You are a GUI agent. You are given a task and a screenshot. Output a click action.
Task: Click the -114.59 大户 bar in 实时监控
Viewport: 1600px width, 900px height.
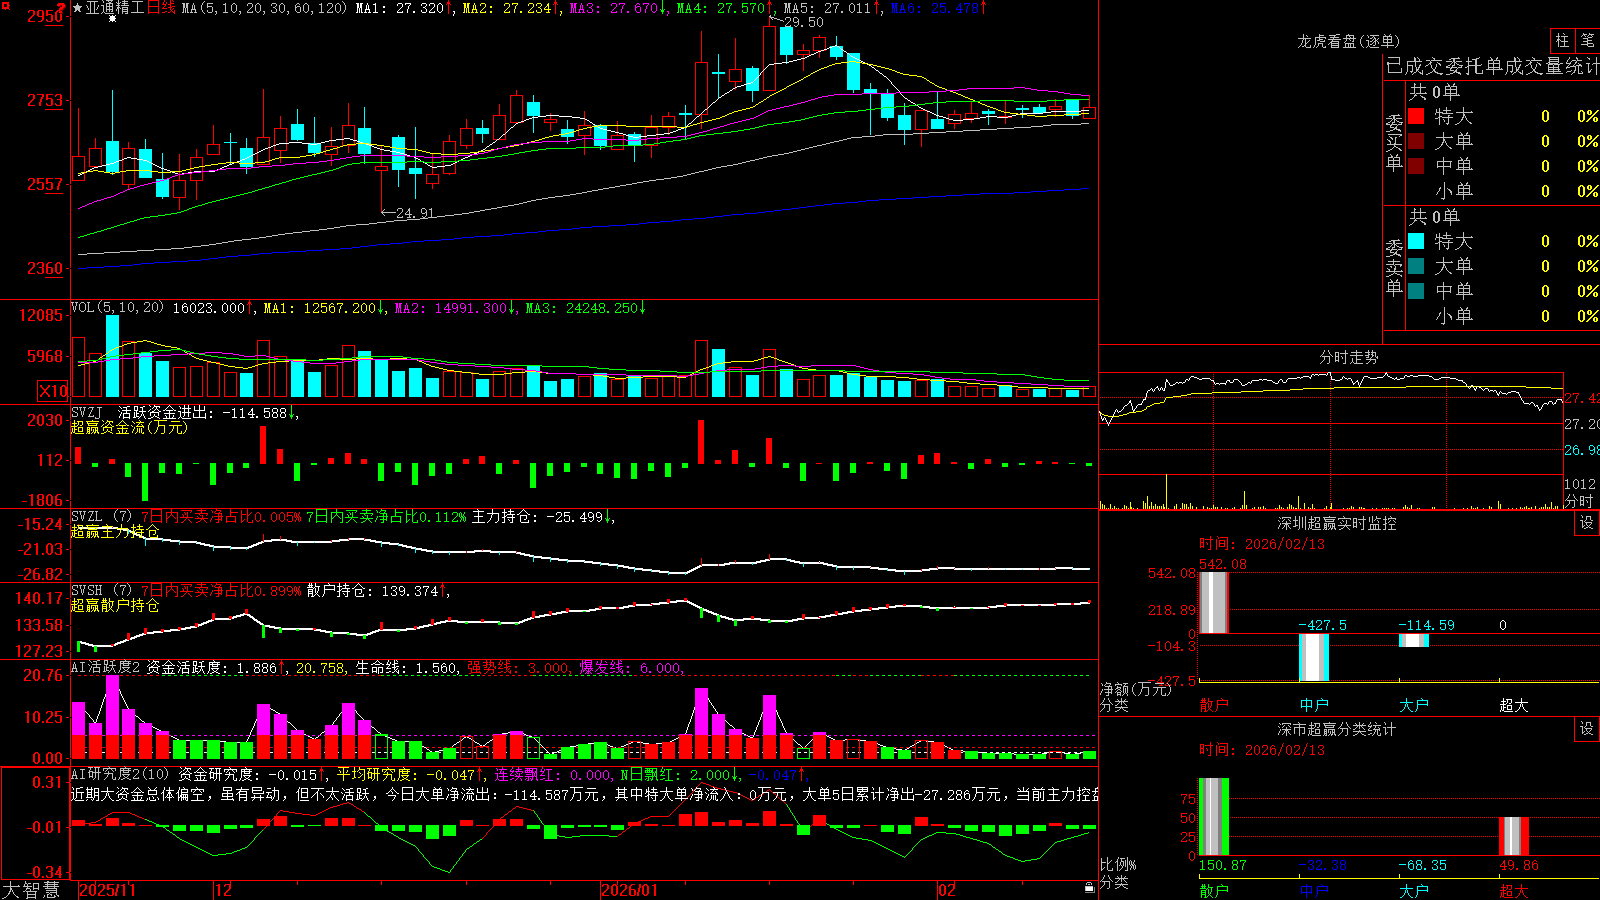(x=1414, y=640)
